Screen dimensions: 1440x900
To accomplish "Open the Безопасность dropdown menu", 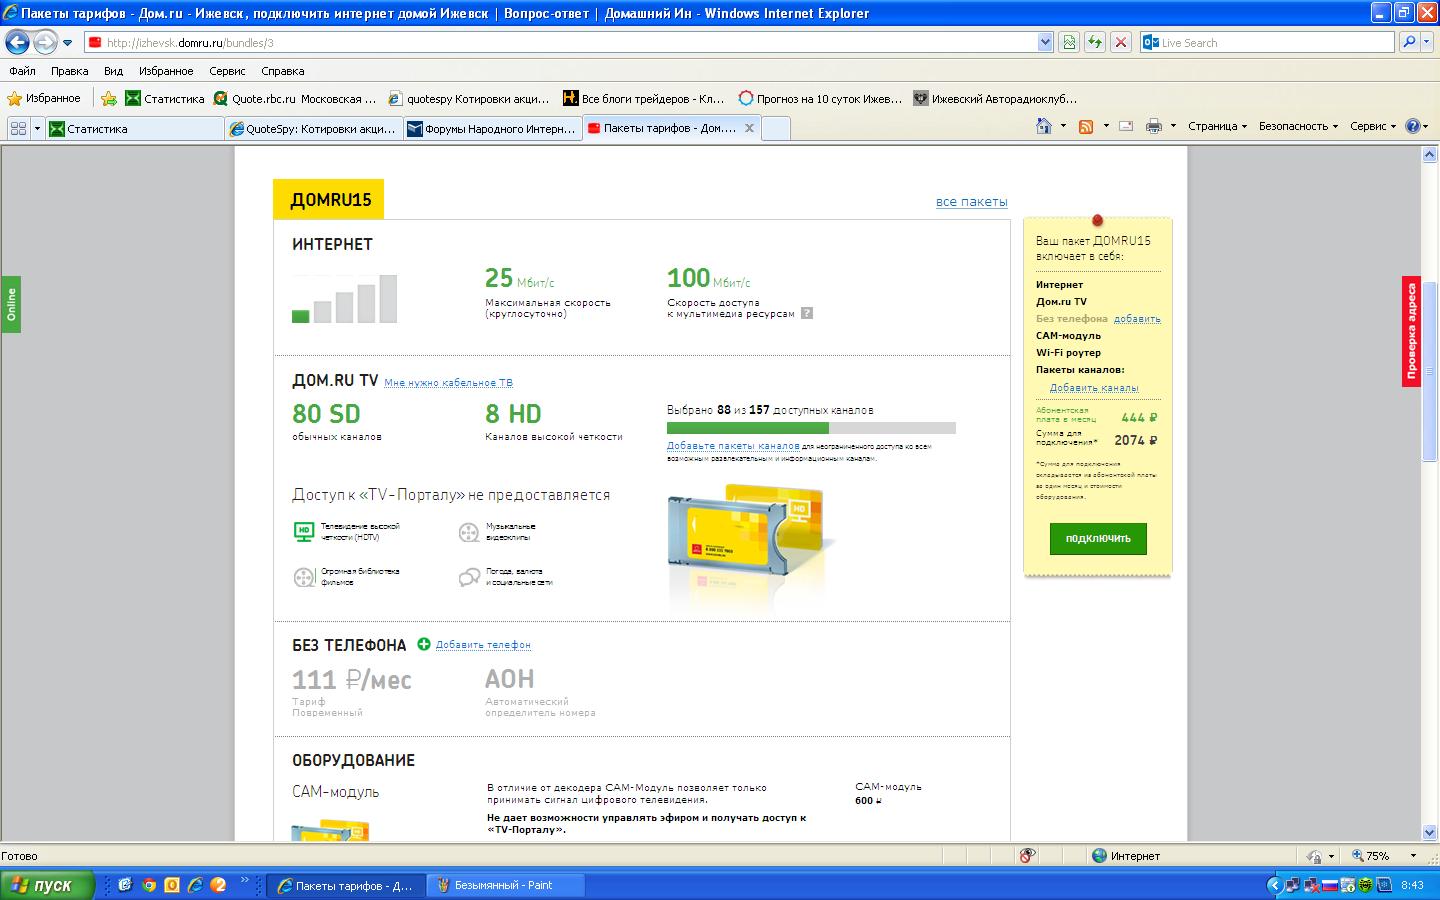I will tap(1298, 126).
